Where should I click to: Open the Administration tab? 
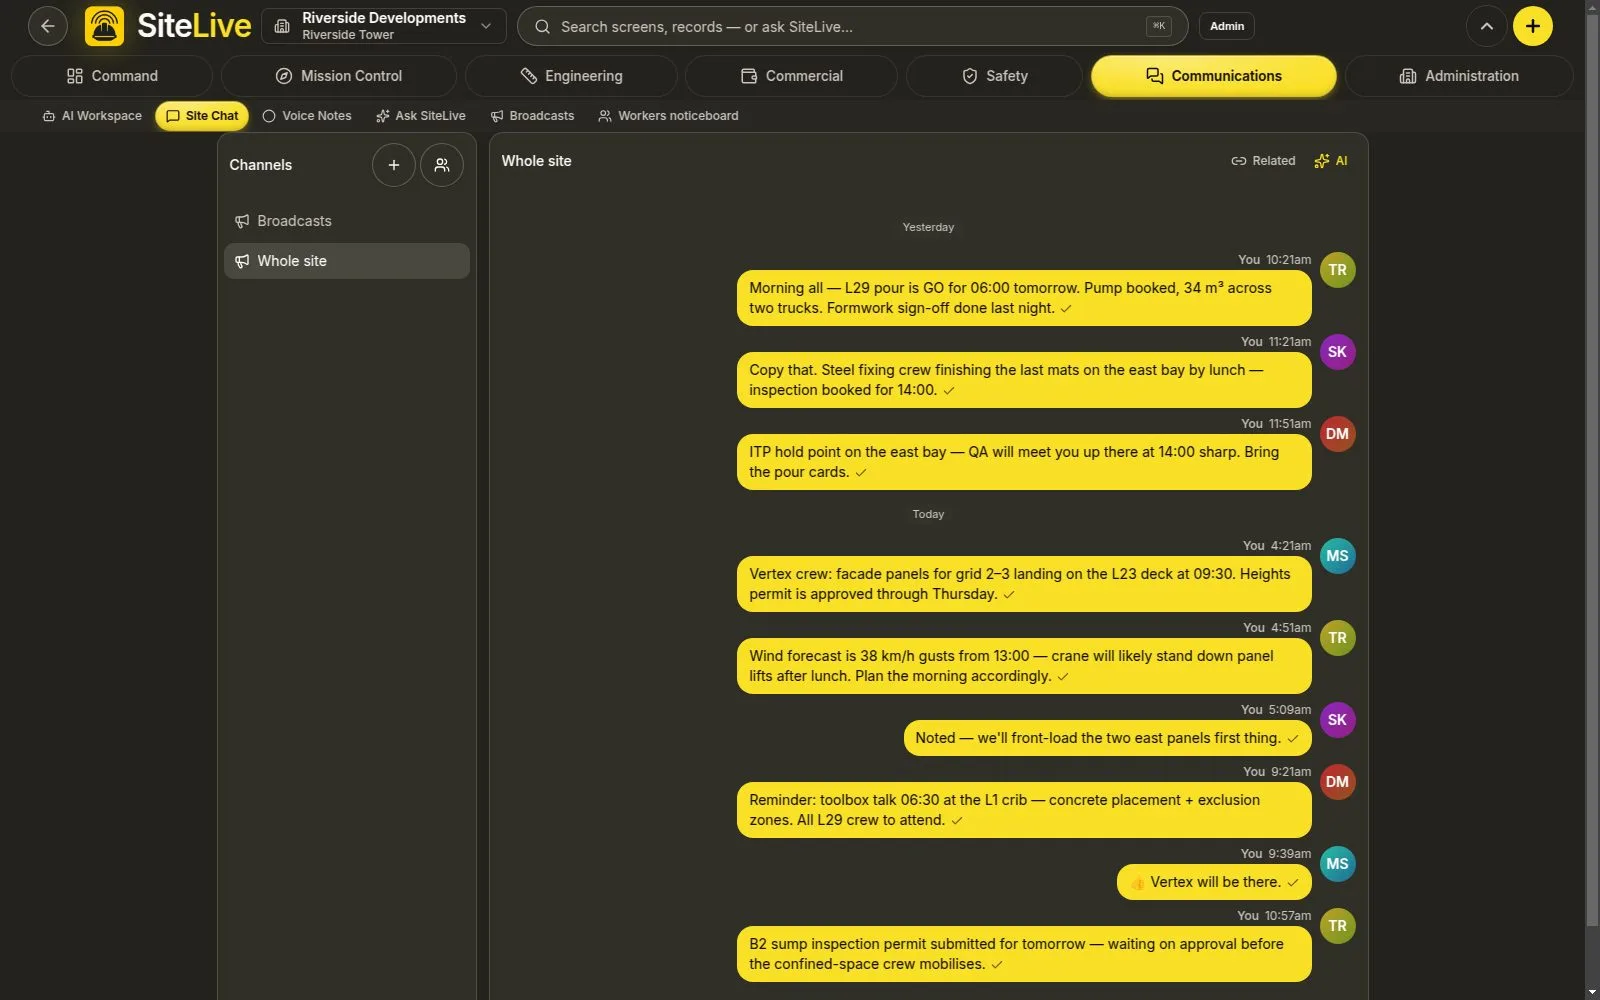(x=1459, y=76)
